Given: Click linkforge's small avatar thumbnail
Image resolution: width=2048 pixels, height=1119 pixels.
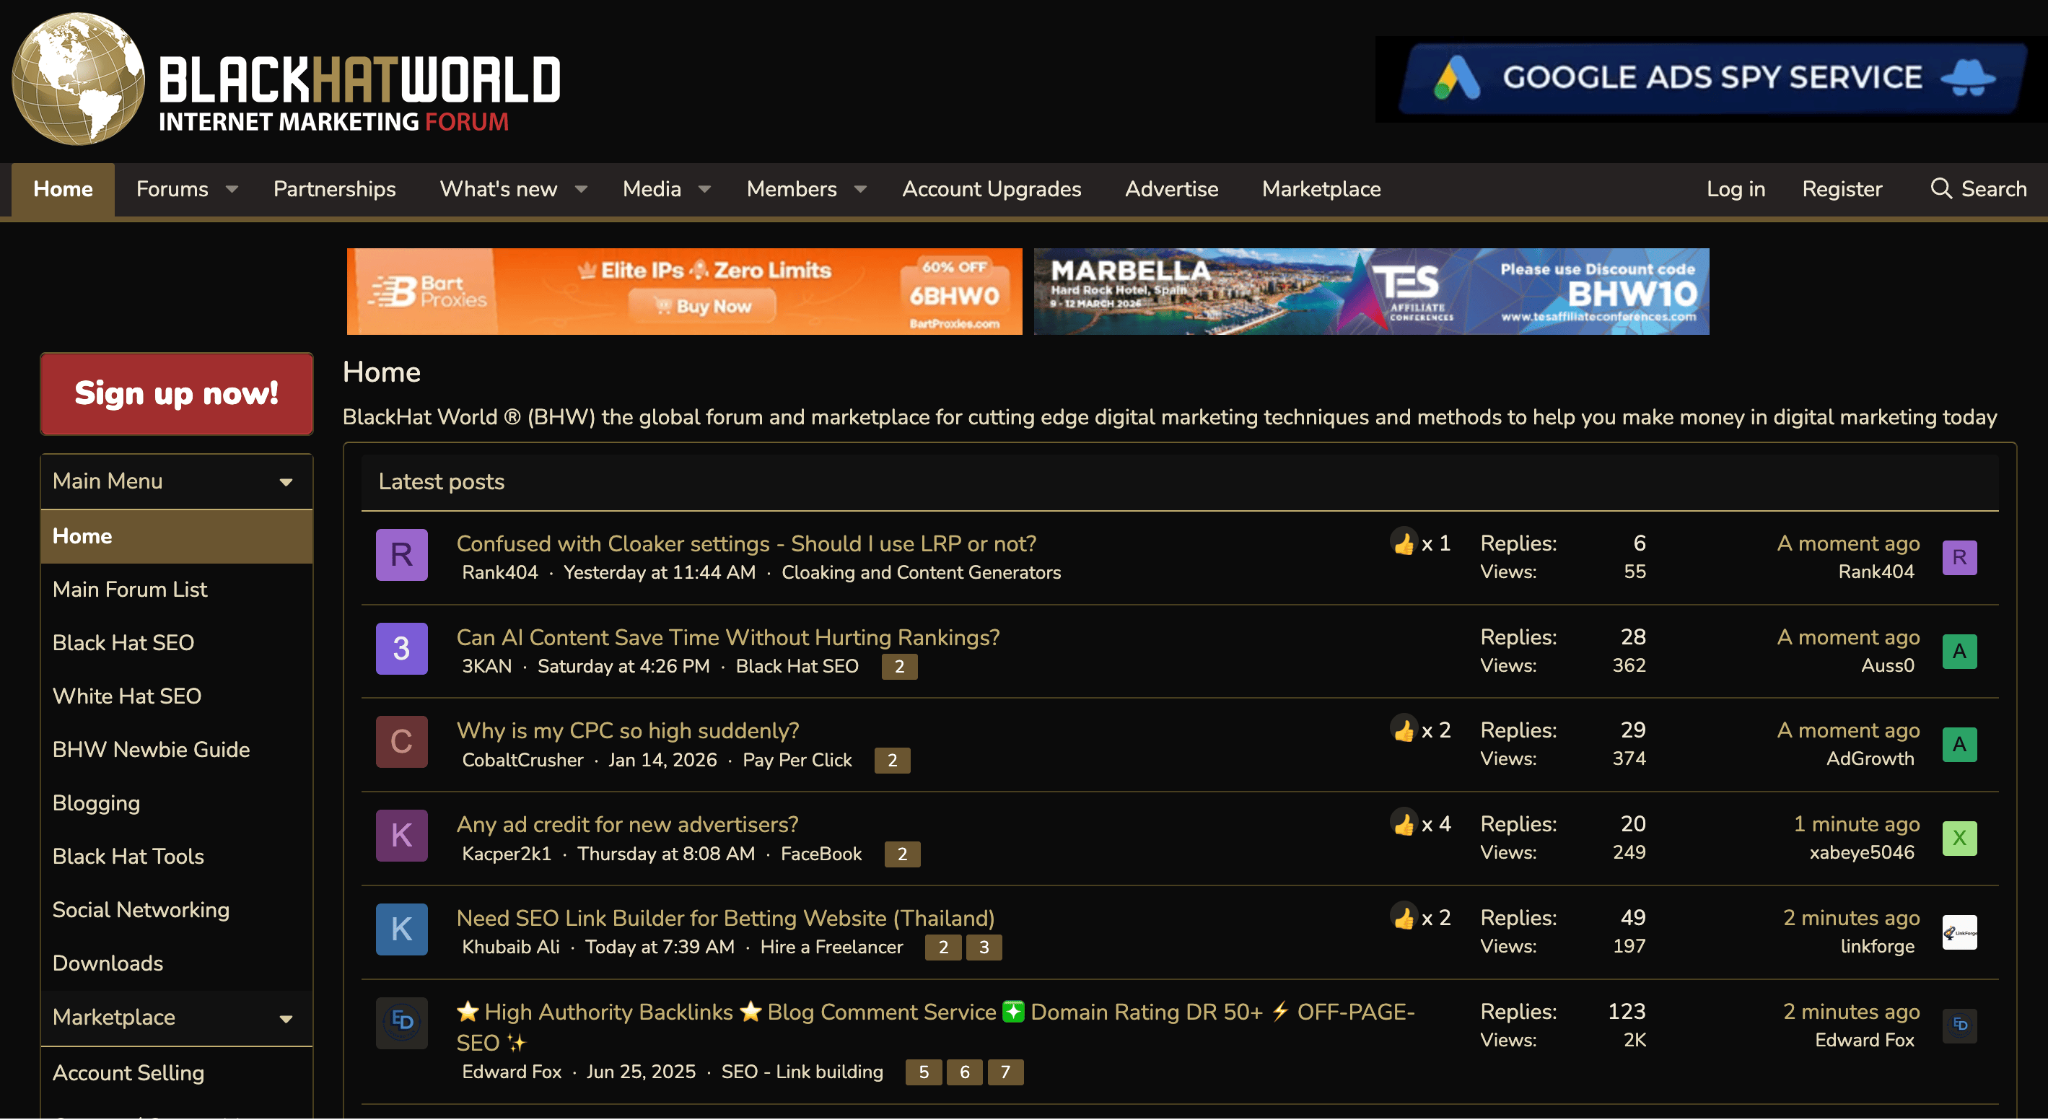Looking at the screenshot, I should pos(1960,932).
